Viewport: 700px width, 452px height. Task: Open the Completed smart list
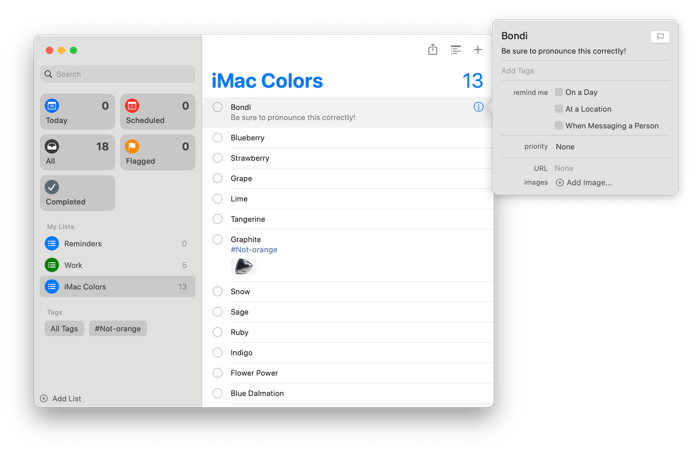point(77,193)
